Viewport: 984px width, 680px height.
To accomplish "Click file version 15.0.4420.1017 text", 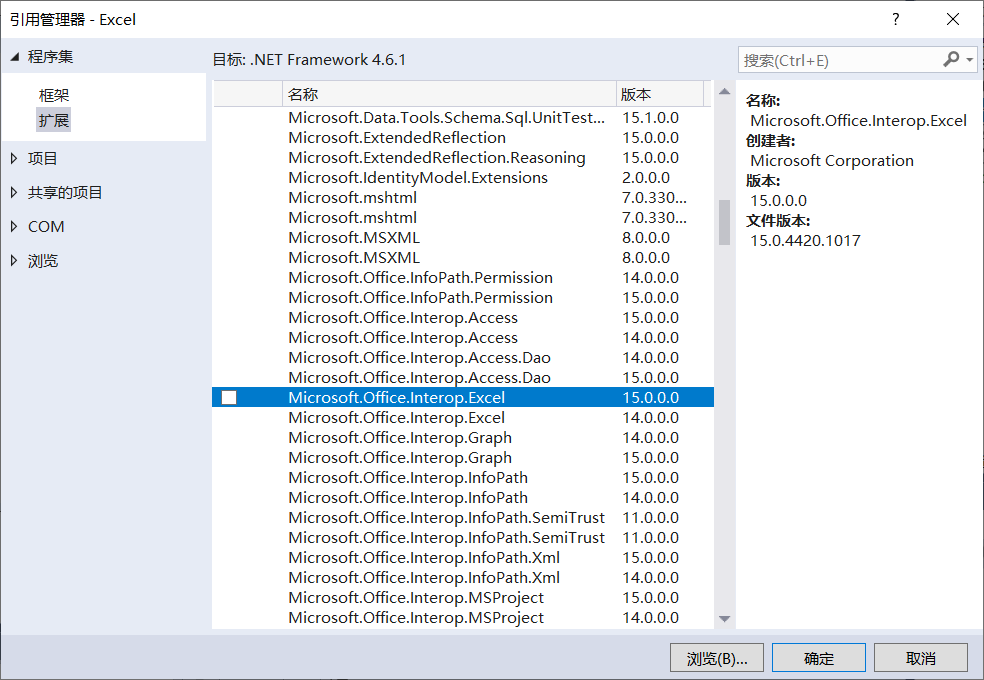I will coord(805,241).
